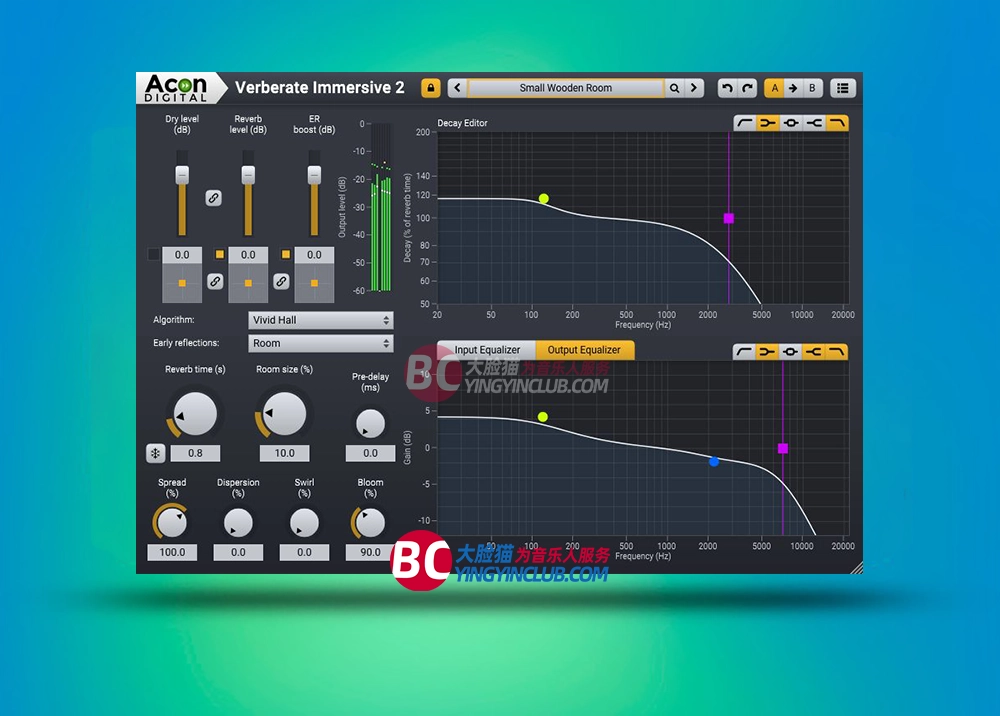Switch to the Output Equalizer tab
1000x716 pixels.
[x=584, y=350]
